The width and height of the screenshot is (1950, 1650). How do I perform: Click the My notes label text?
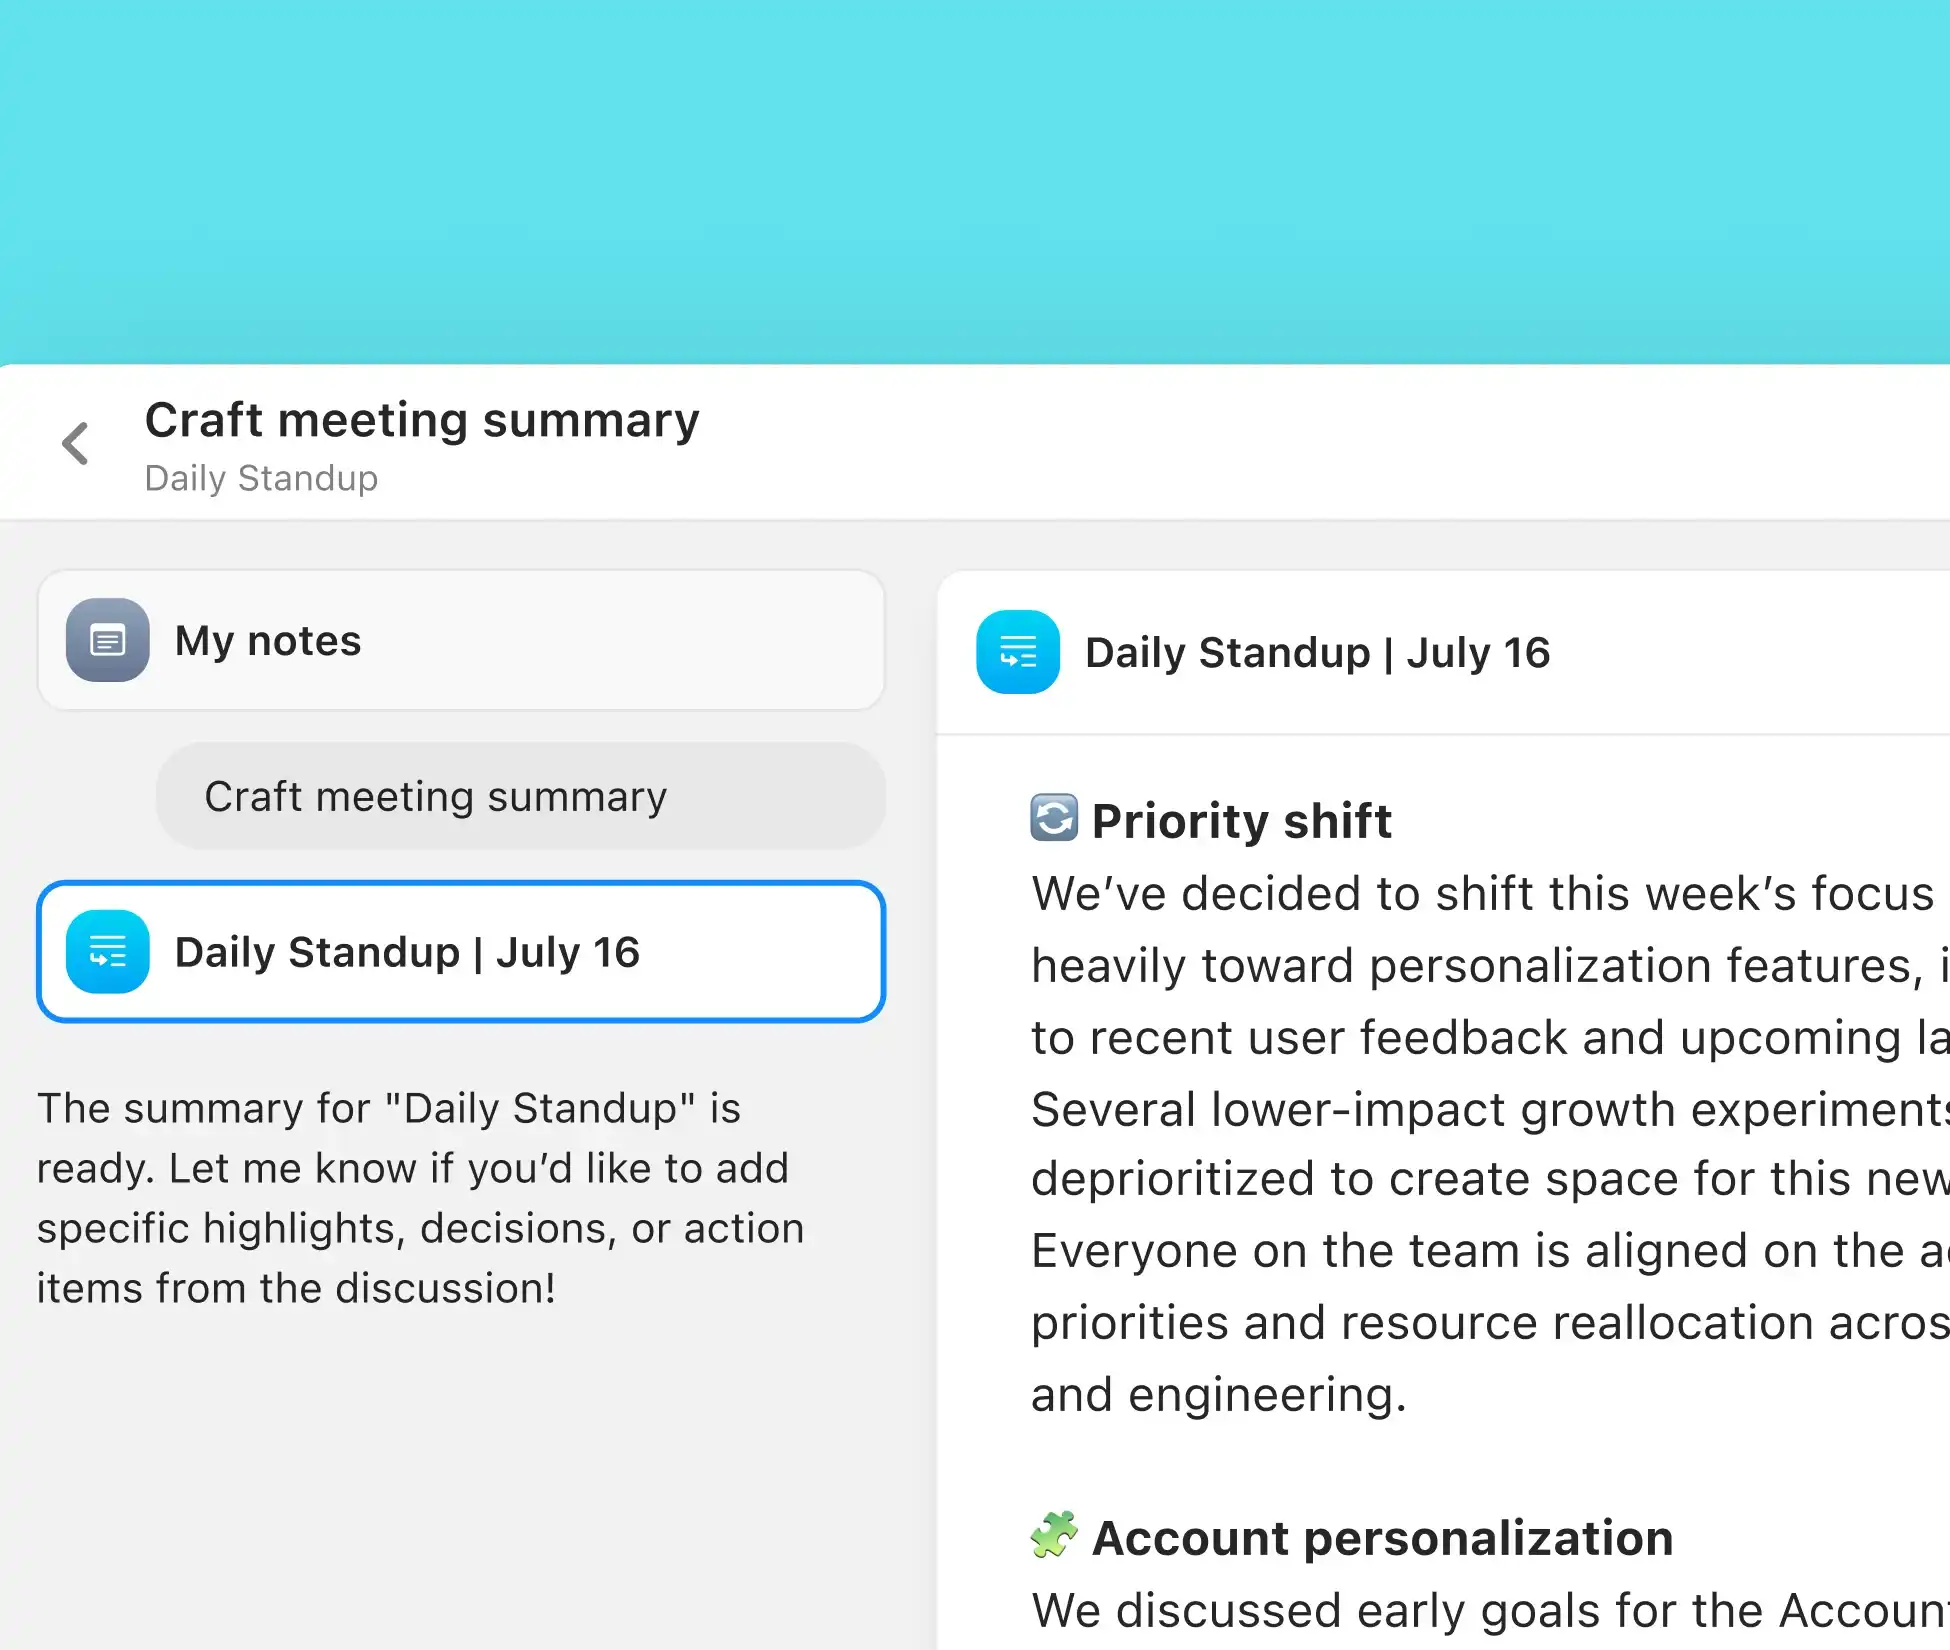[268, 641]
